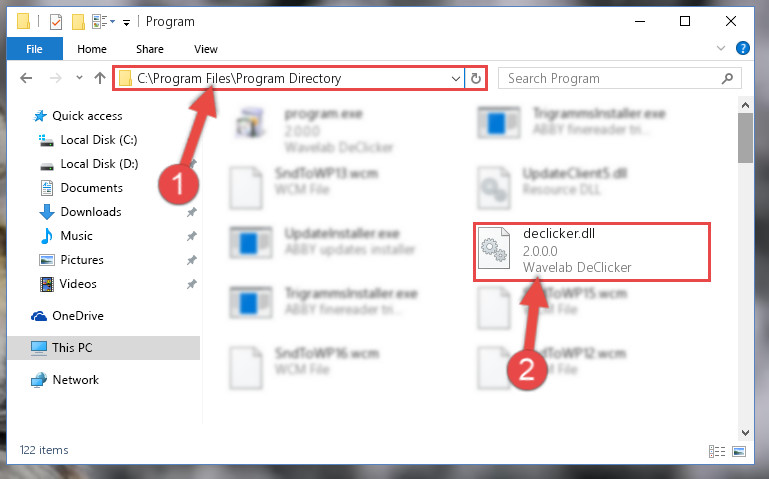Open the Explorer Help icon
The width and height of the screenshot is (769, 479).
point(743,48)
